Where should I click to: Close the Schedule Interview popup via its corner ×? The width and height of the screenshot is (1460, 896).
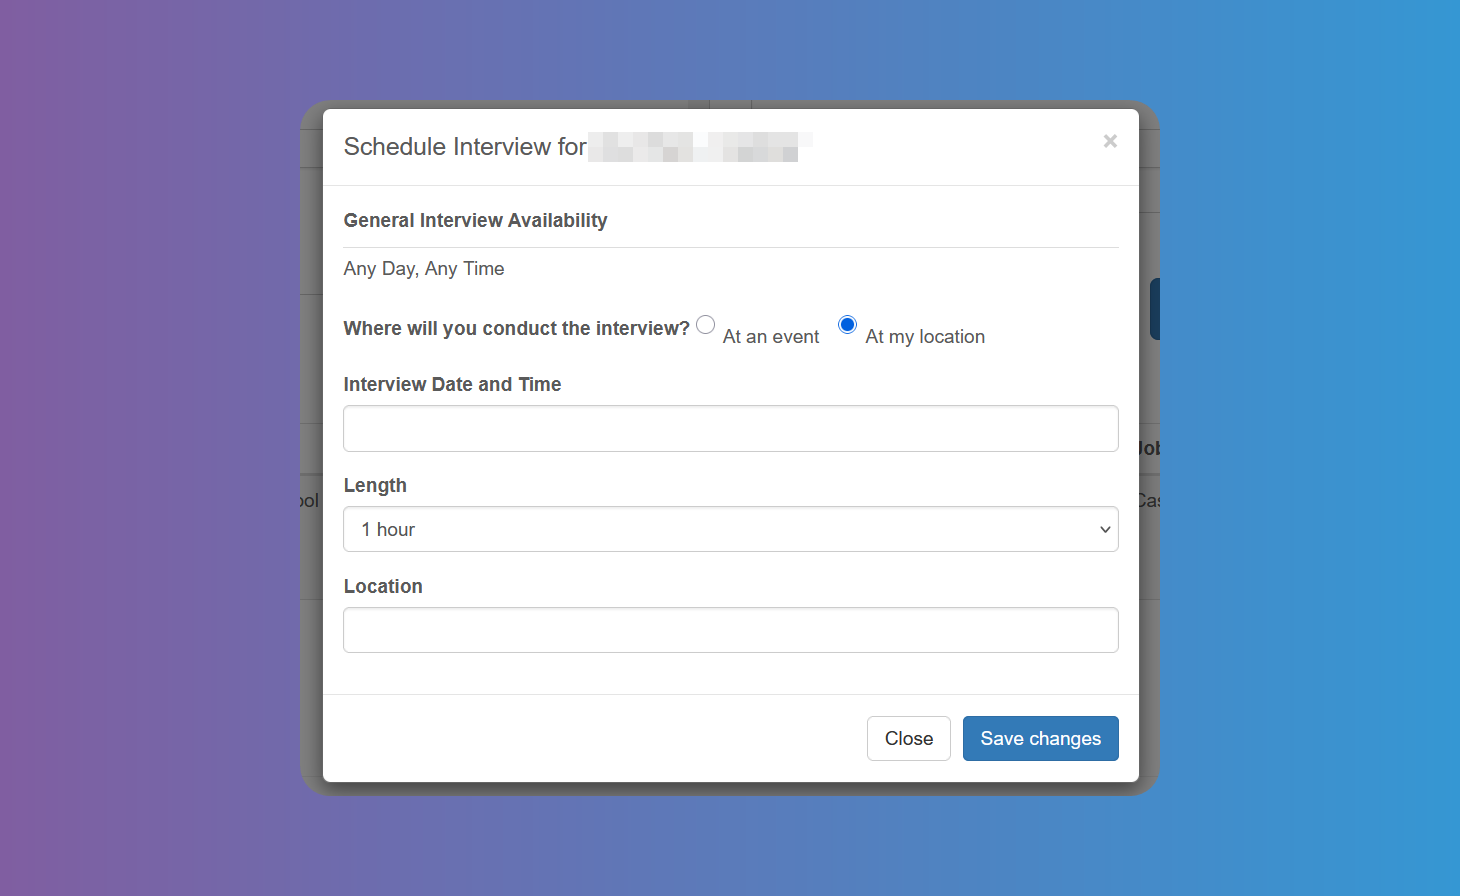[1110, 141]
